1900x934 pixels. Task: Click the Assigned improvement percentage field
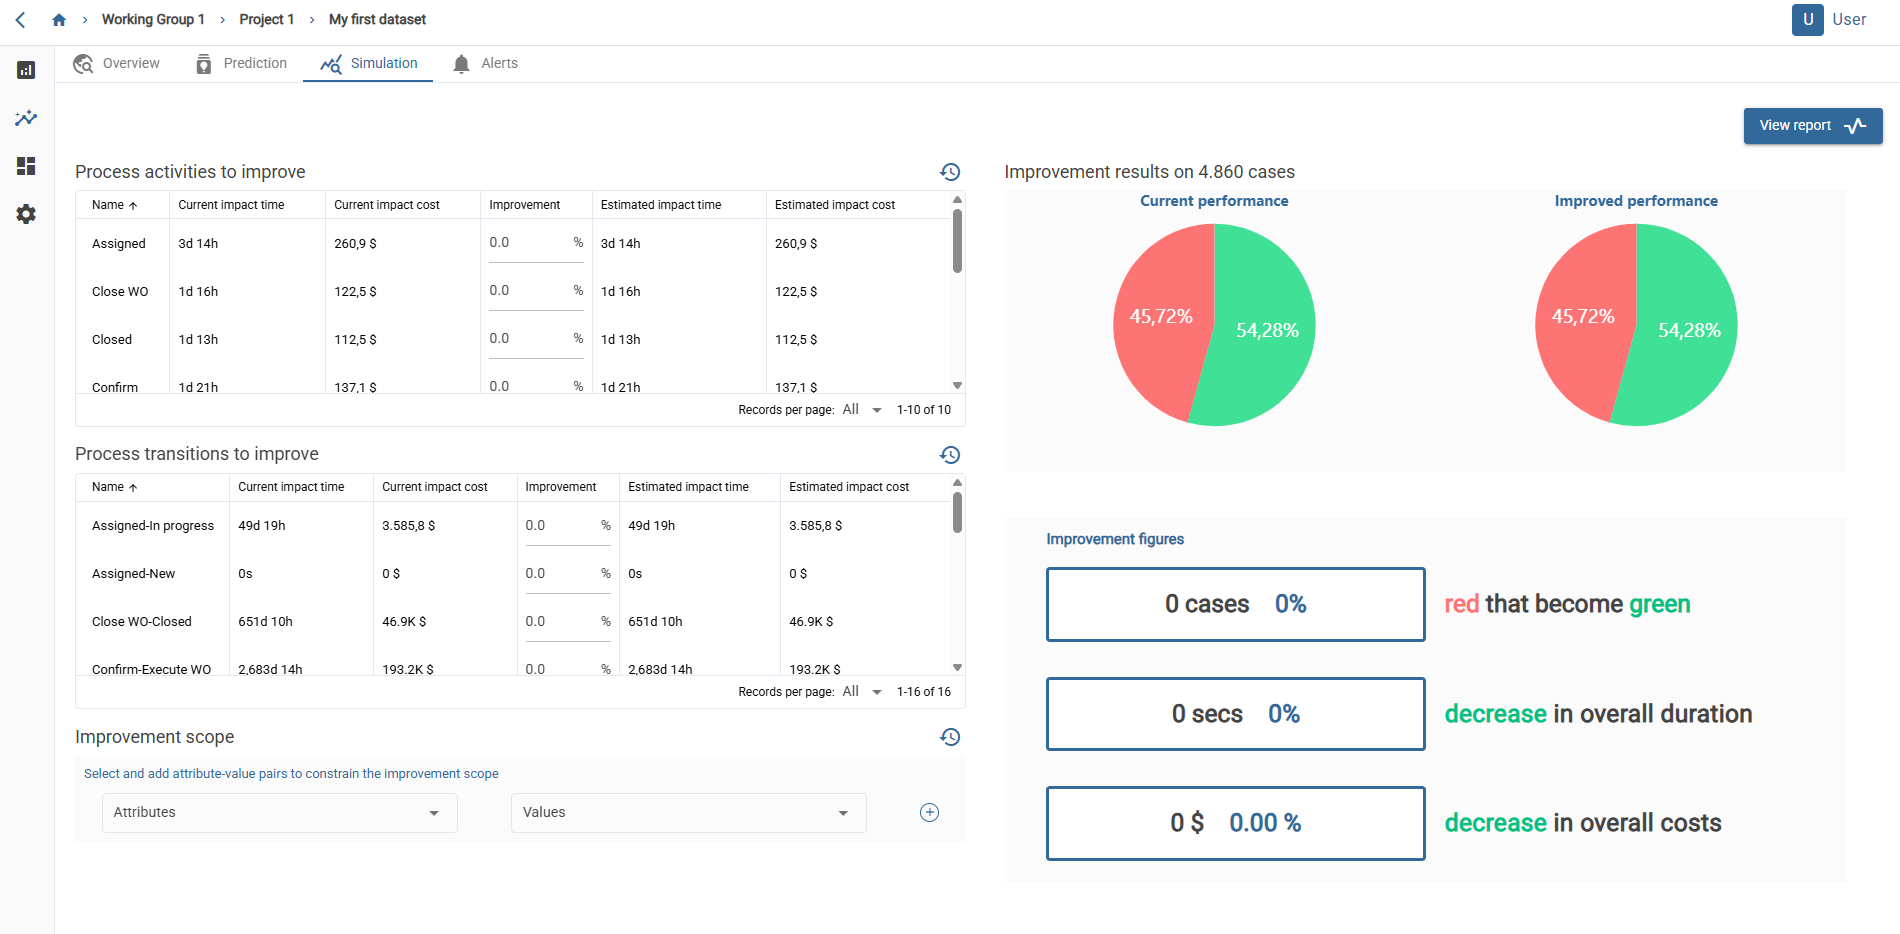[528, 243]
